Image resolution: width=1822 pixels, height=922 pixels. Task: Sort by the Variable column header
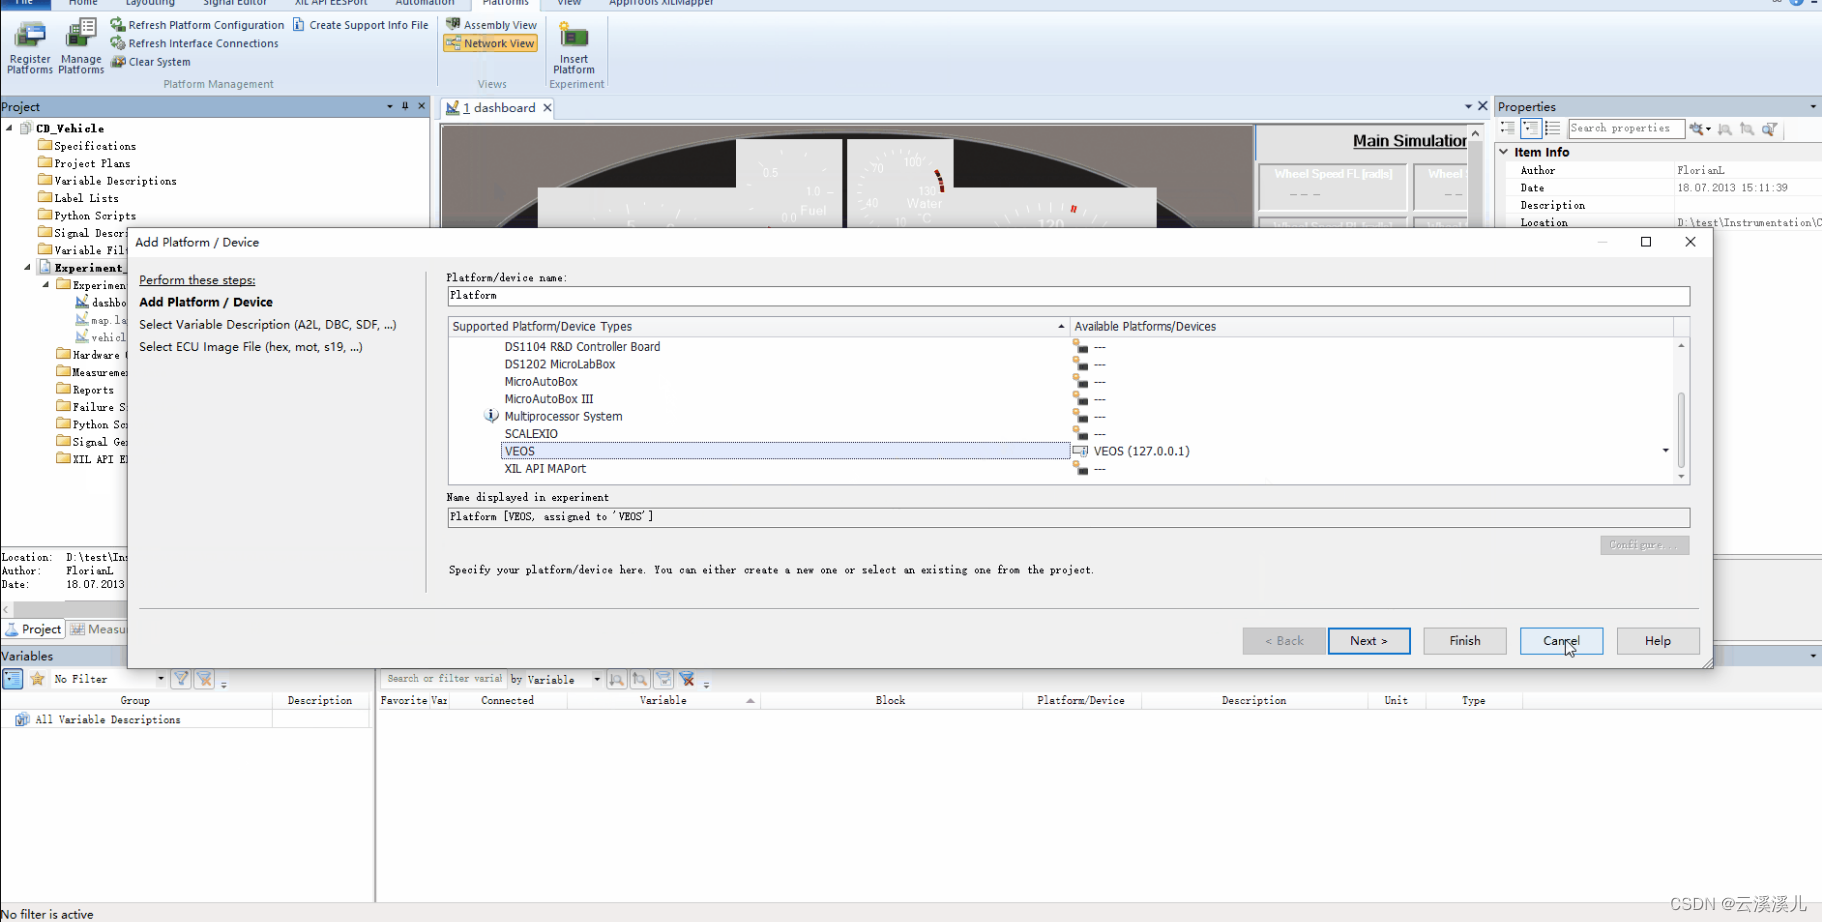(664, 701)
